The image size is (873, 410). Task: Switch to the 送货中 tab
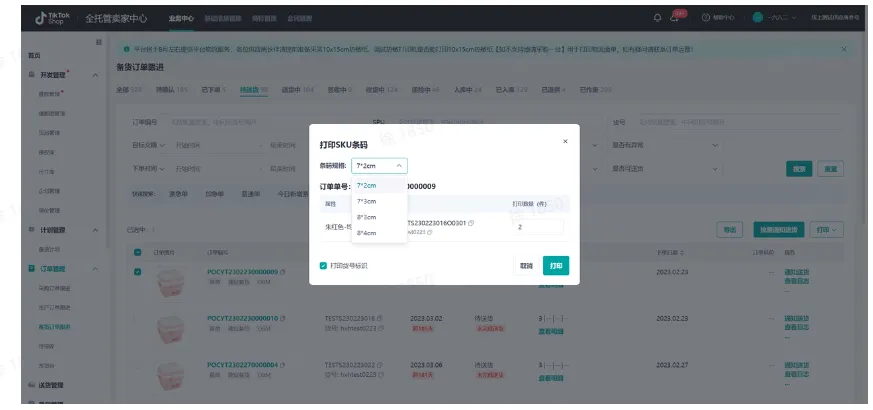(297, 90)
